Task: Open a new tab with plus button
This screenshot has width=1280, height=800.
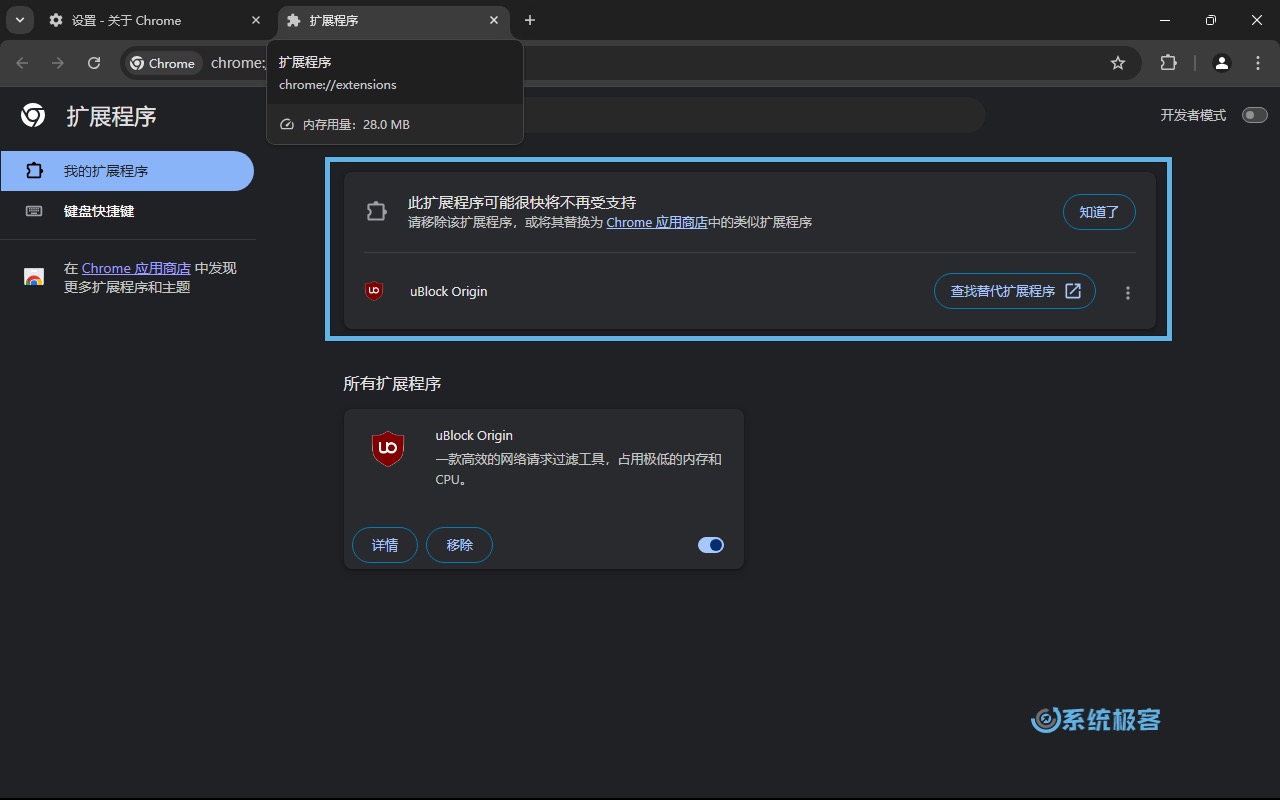Action: pyautogui.click(x=530, y=20)
